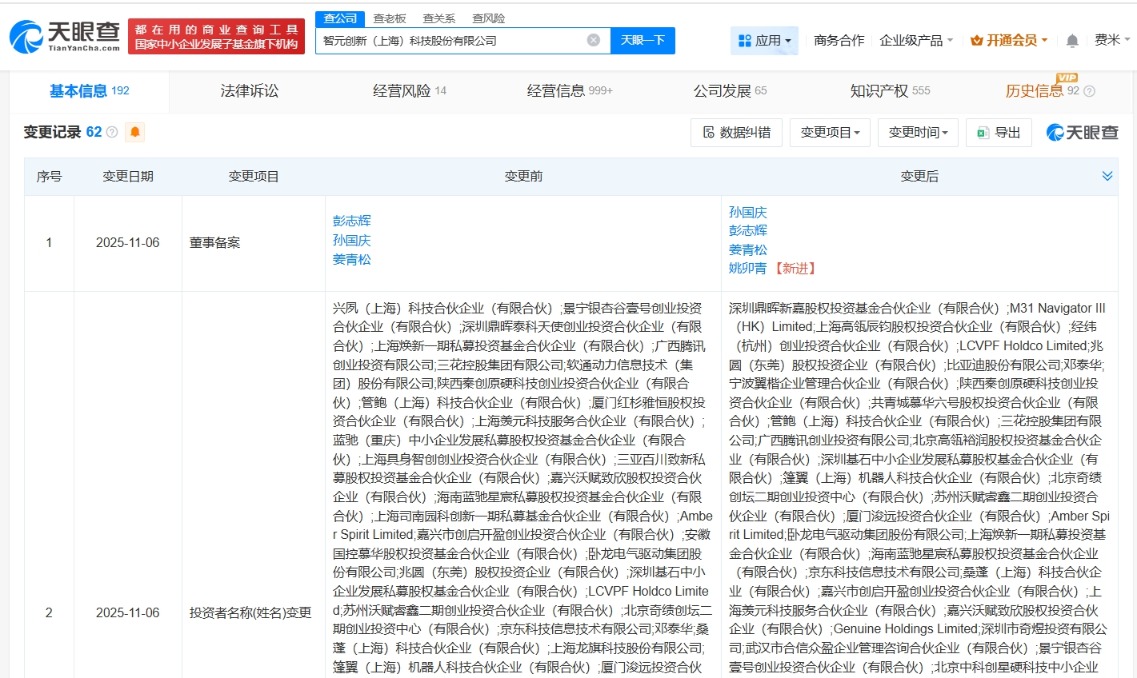
Task: Click the 天眼一下 search button
Action: coord(642,41)
